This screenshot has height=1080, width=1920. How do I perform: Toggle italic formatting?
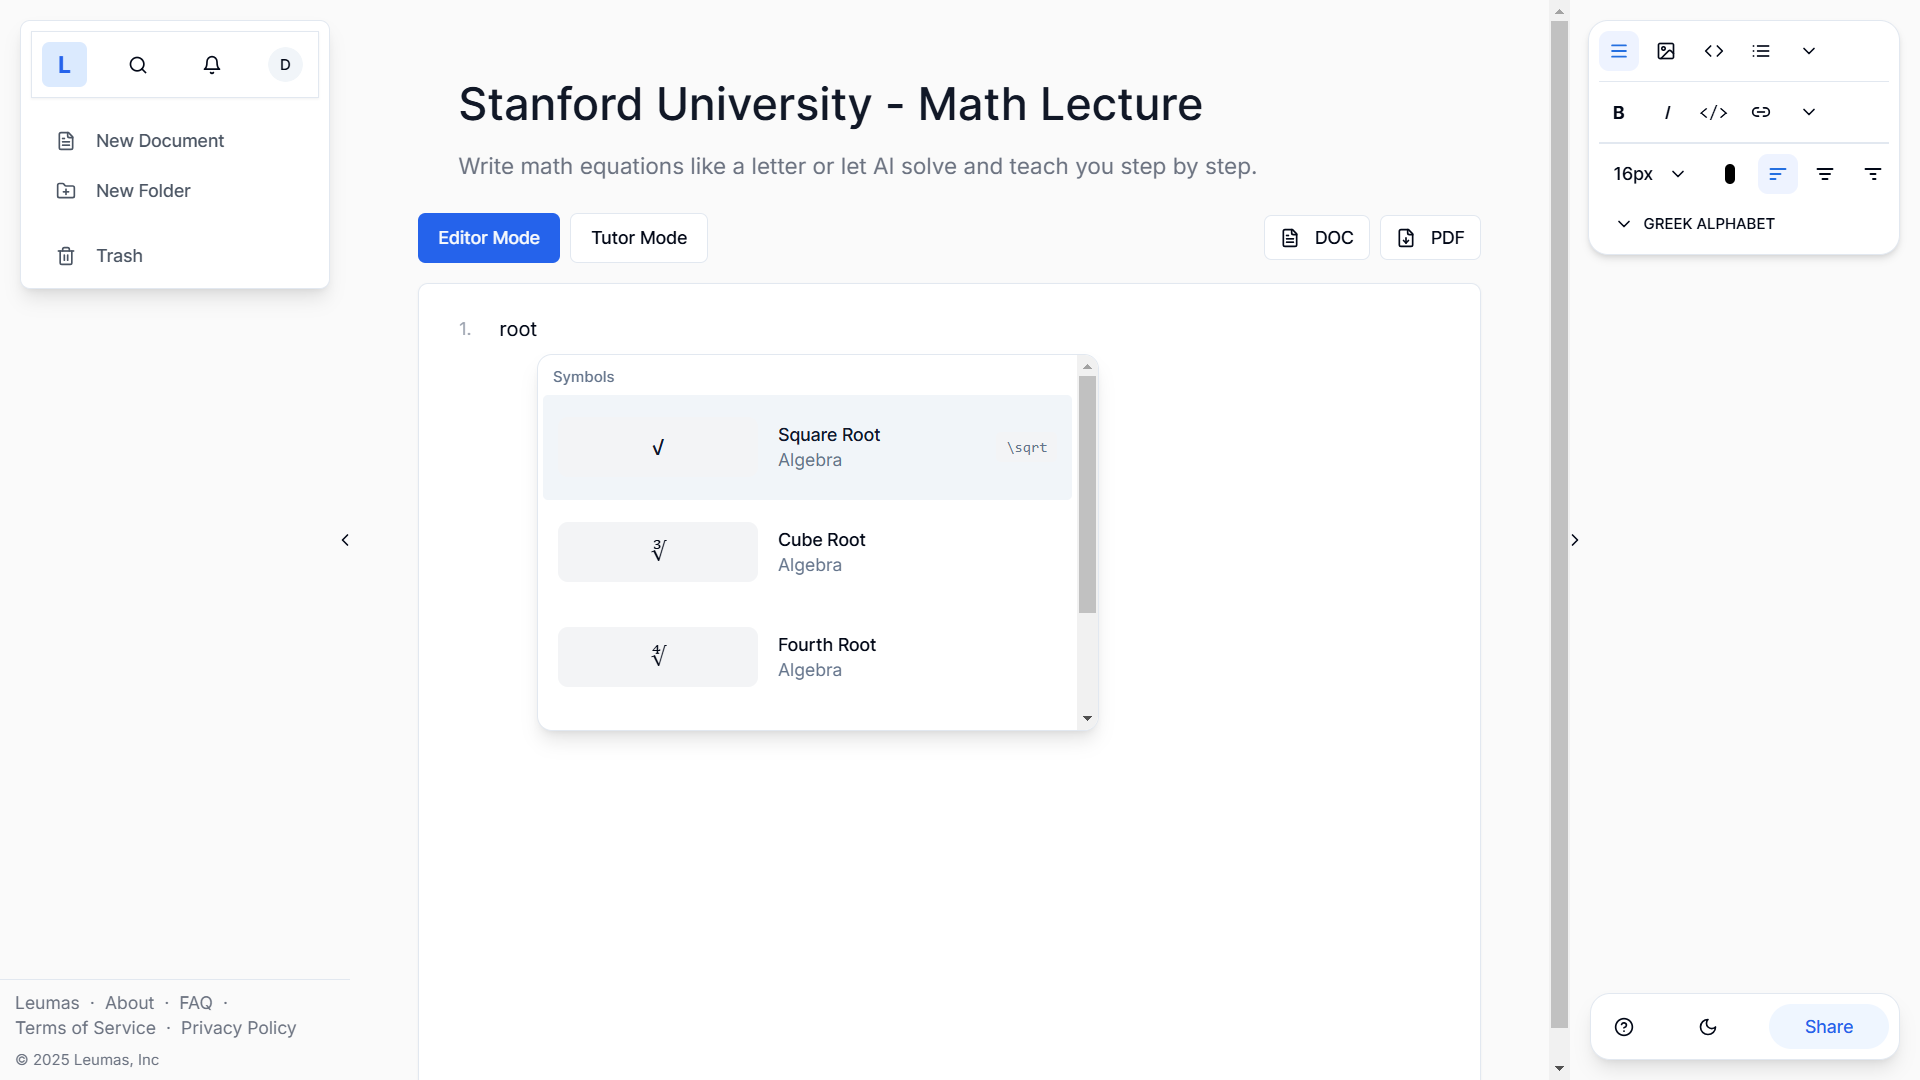coord(1666,113)
